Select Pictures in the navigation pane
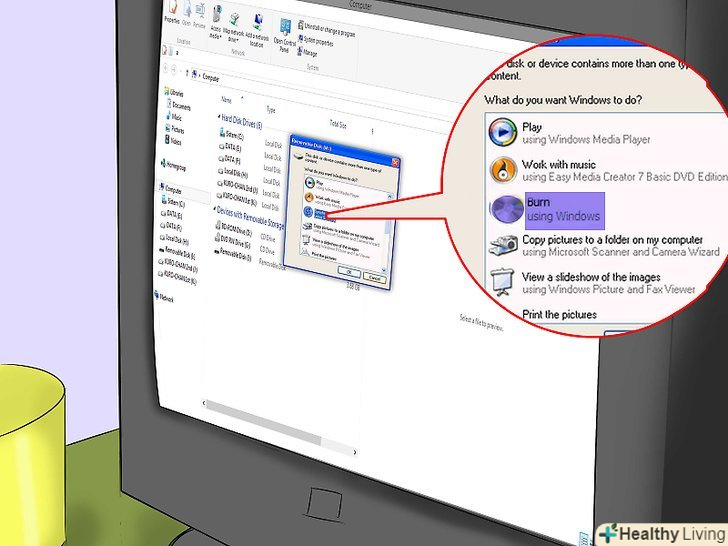 click(x=175, y=129)
